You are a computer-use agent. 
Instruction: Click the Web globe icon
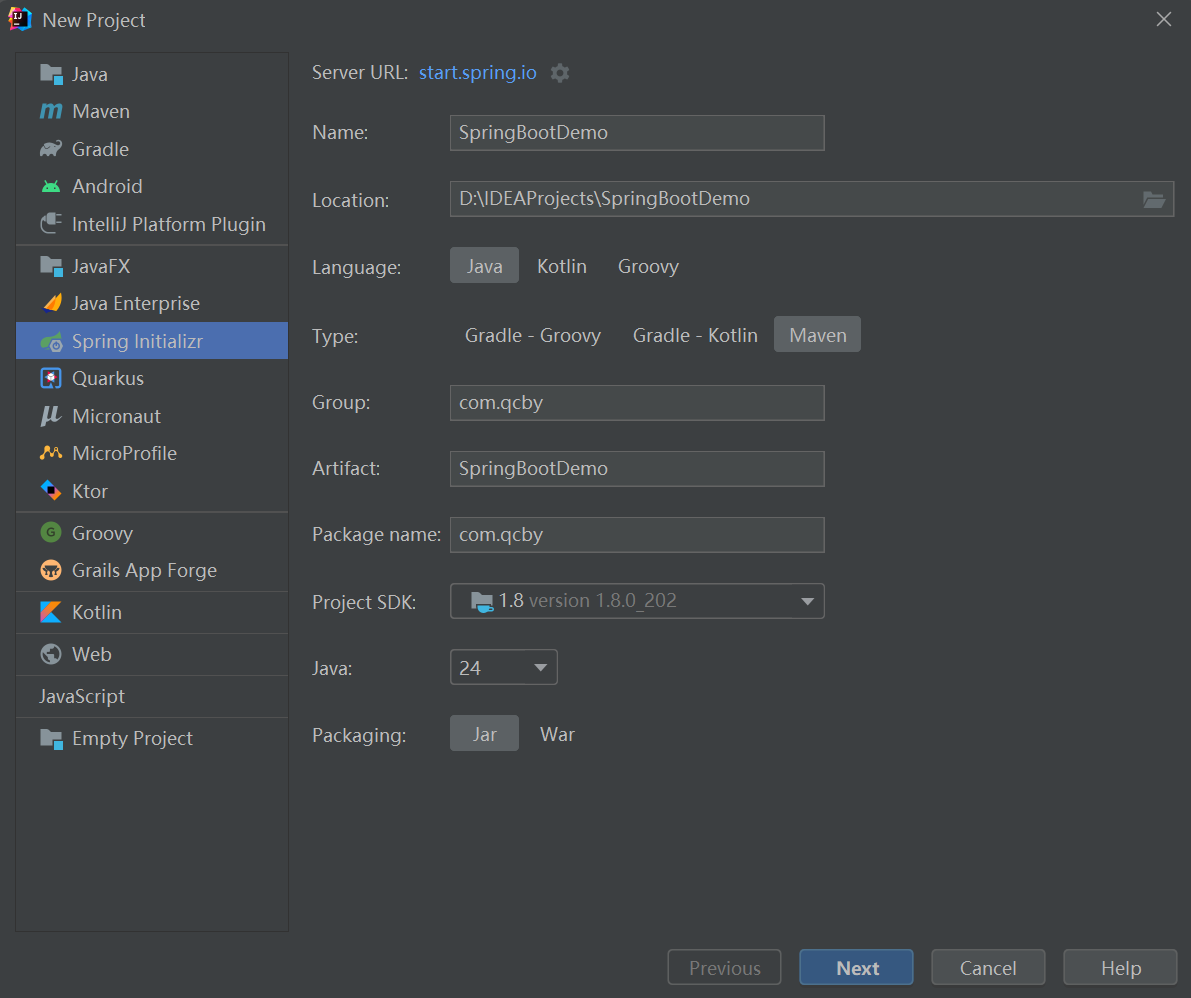51,654
